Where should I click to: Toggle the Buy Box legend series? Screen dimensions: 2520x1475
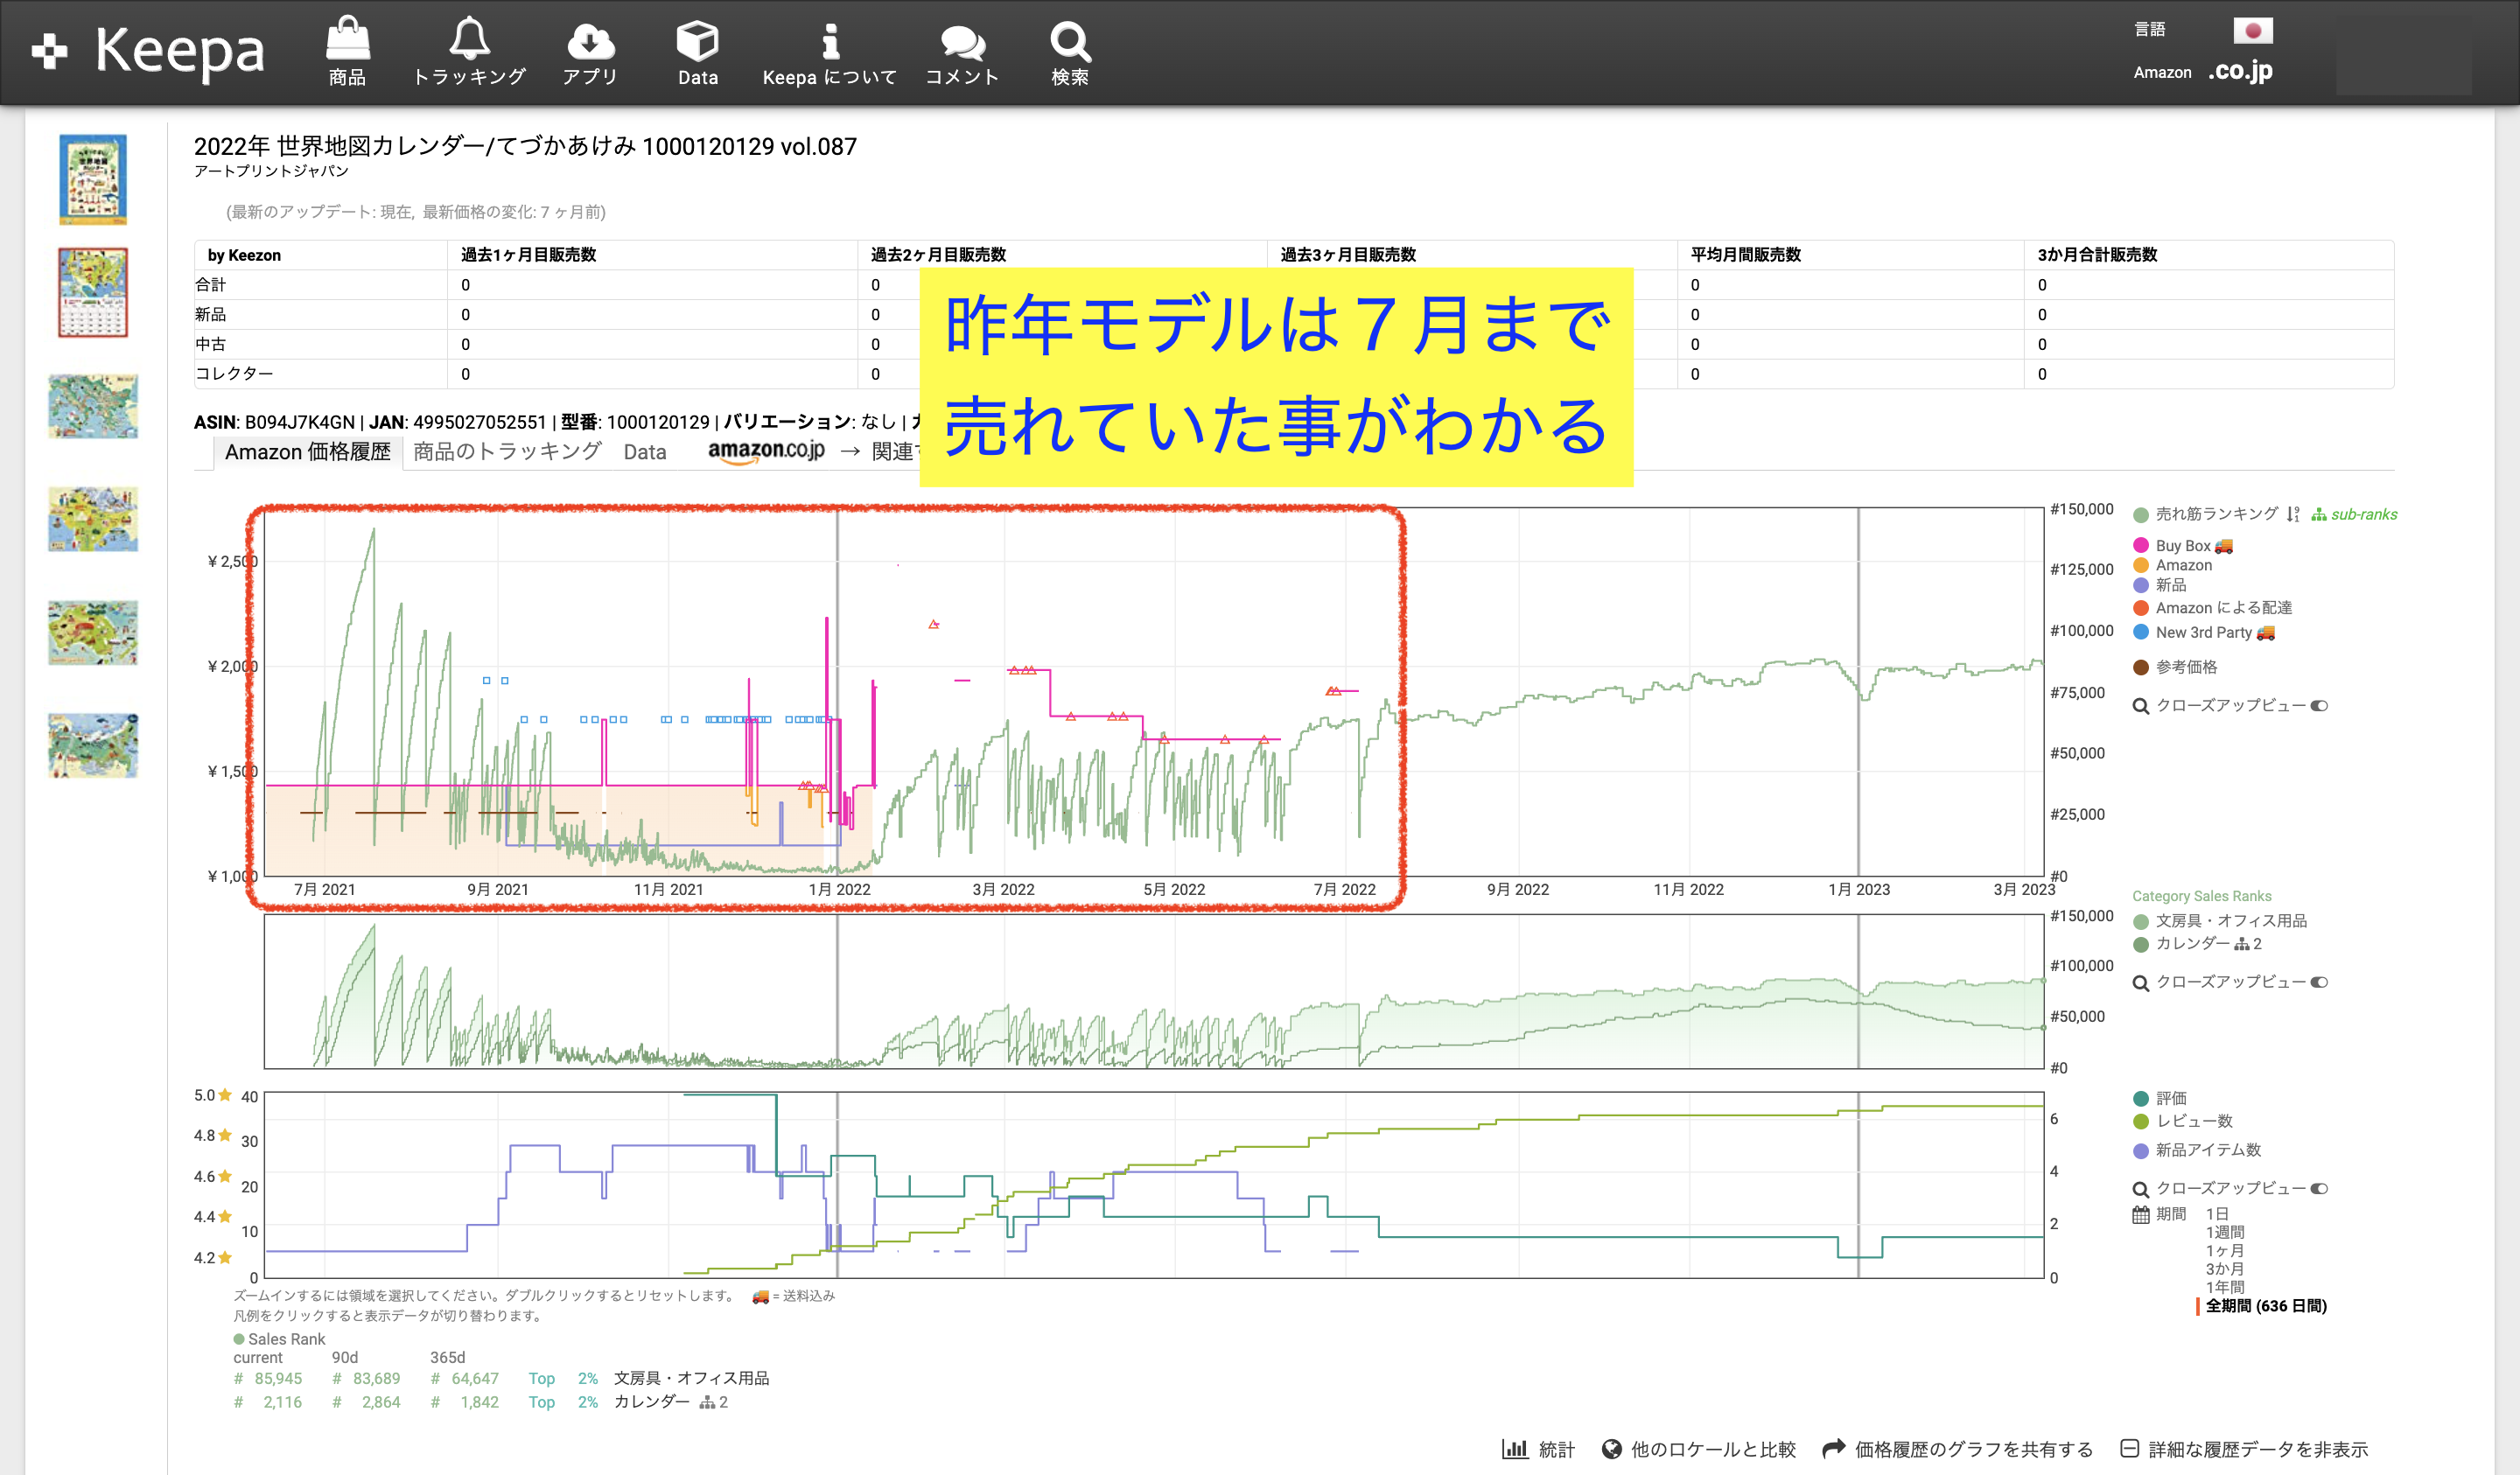(x=2182, y=546)
